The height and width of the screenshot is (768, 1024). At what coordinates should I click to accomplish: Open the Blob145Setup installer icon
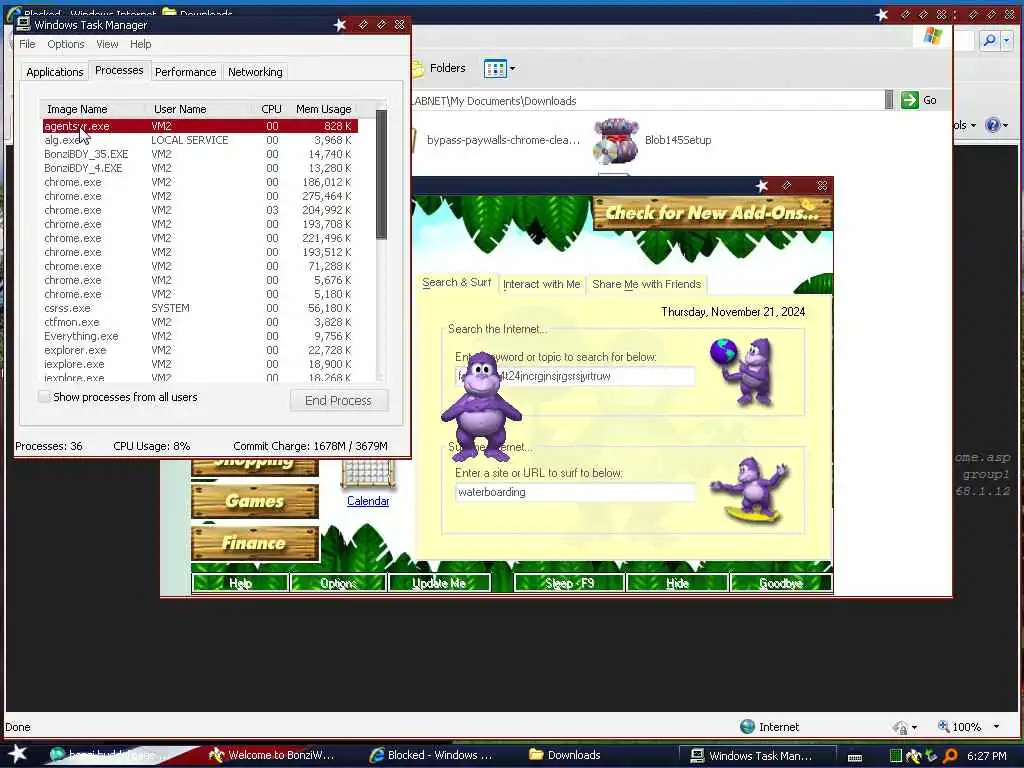(x=615, y=140)
